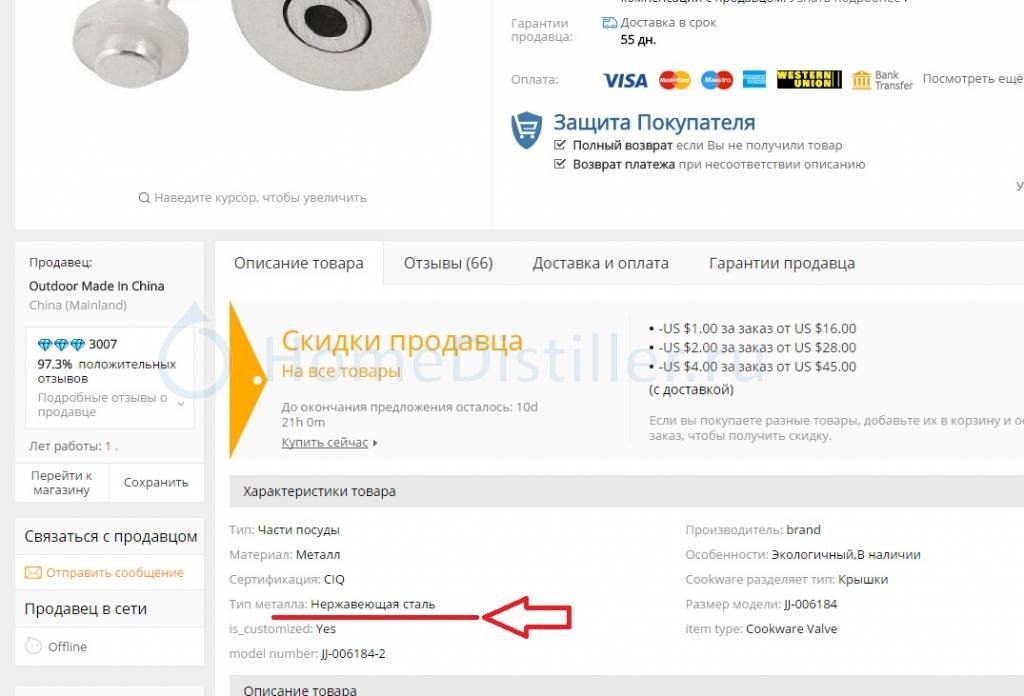Expand Подробные отзывы о продавце chevron

pos(181,404)
